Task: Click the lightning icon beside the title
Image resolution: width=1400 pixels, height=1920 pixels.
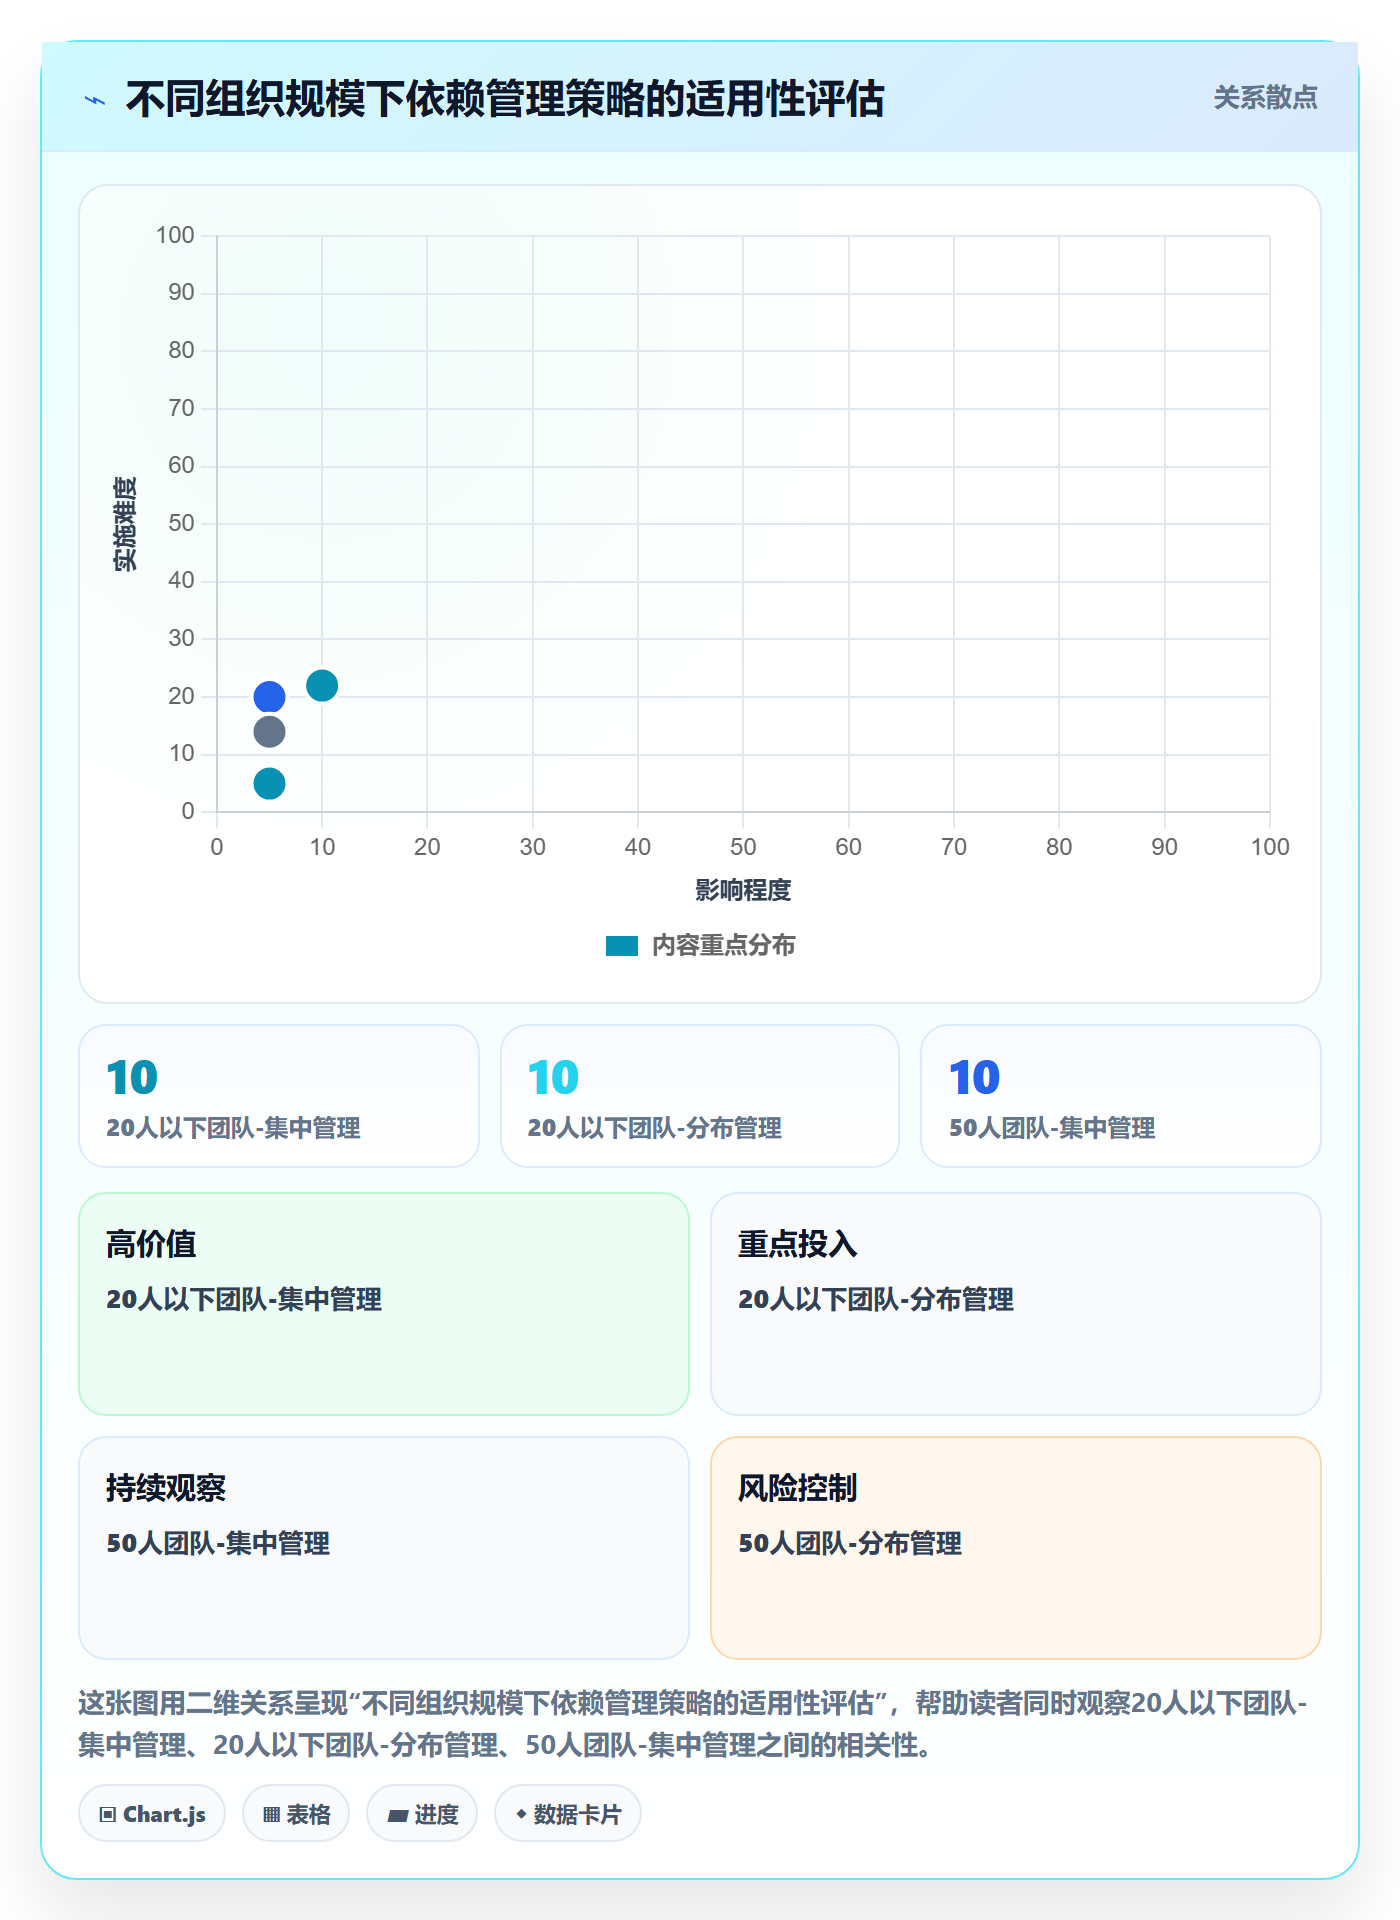Action: tap(95, 100)
